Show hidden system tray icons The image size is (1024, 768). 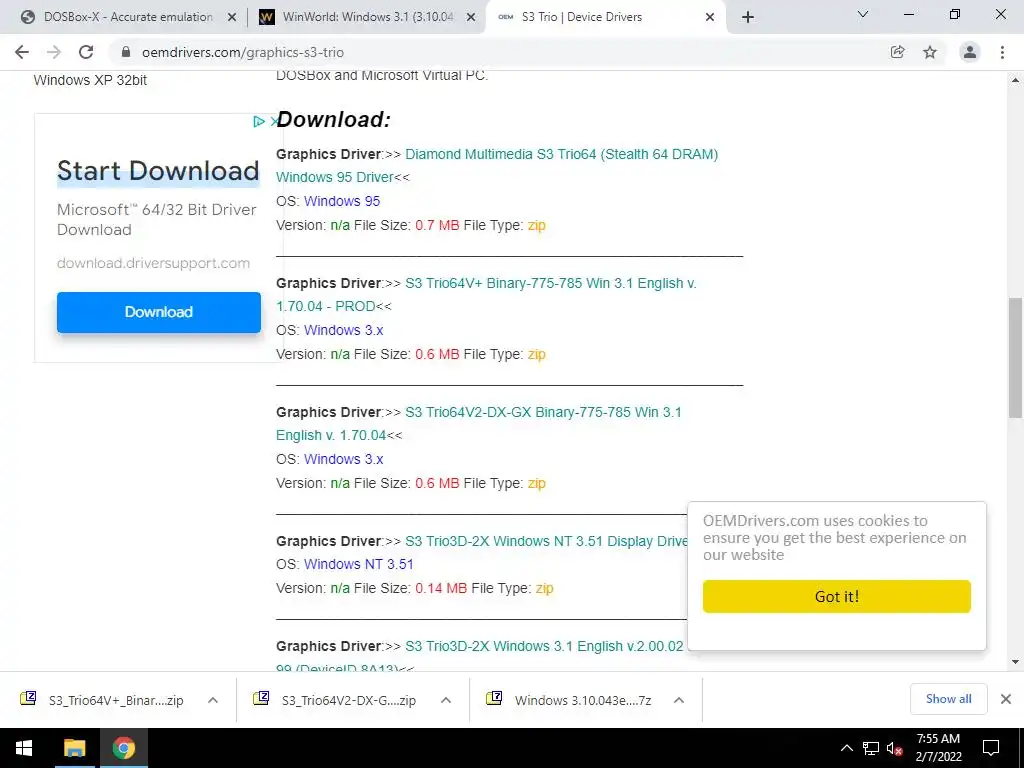tap(846, 748)
